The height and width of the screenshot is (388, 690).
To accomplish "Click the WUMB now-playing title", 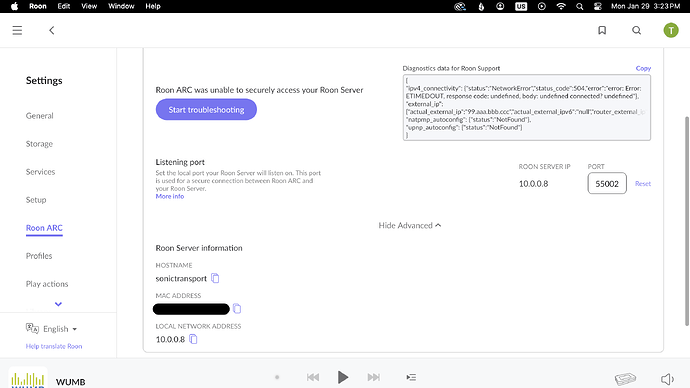I will click(x=70, y=382).
